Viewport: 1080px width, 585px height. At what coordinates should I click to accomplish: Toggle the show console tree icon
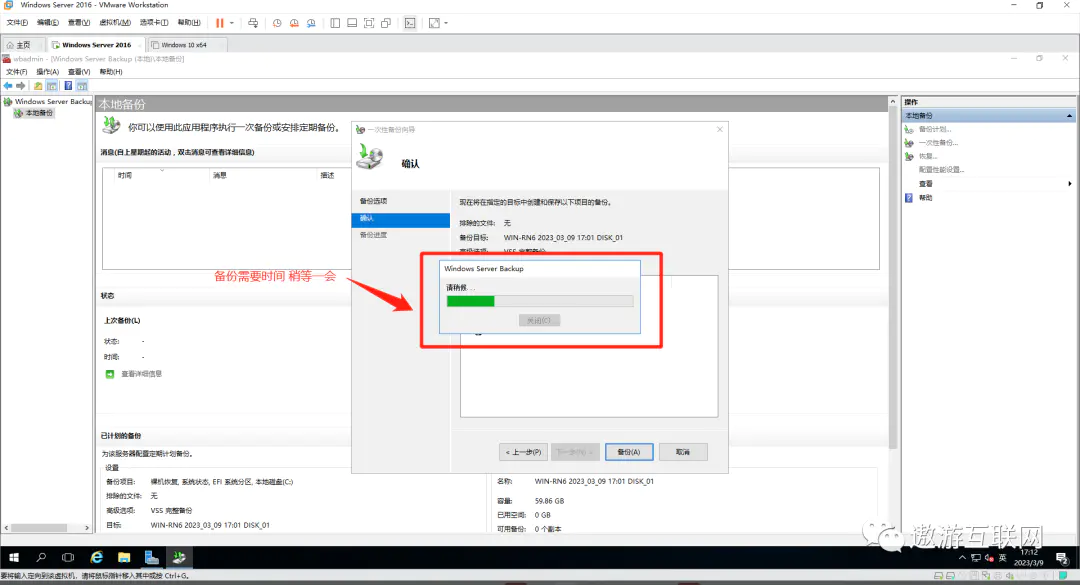[52, 86]
